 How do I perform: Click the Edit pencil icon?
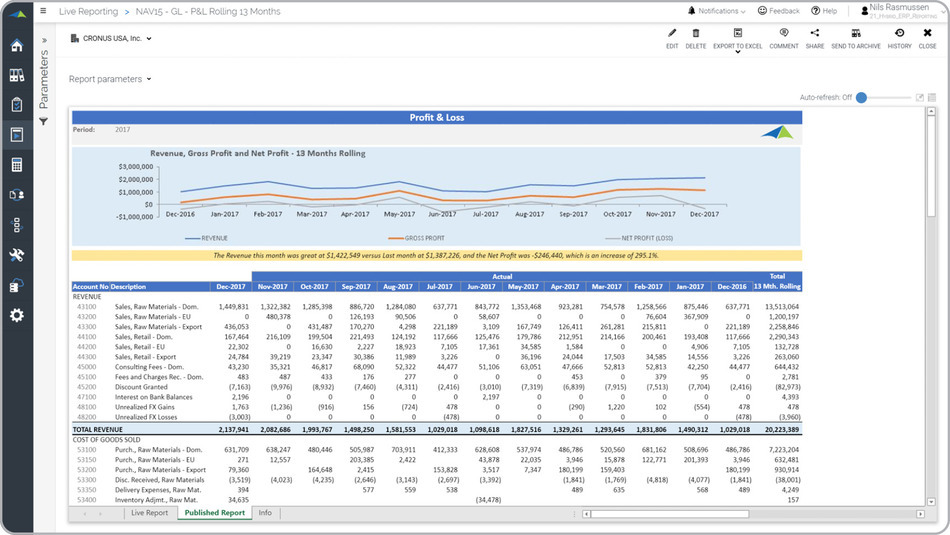click(x=671, y=37)
